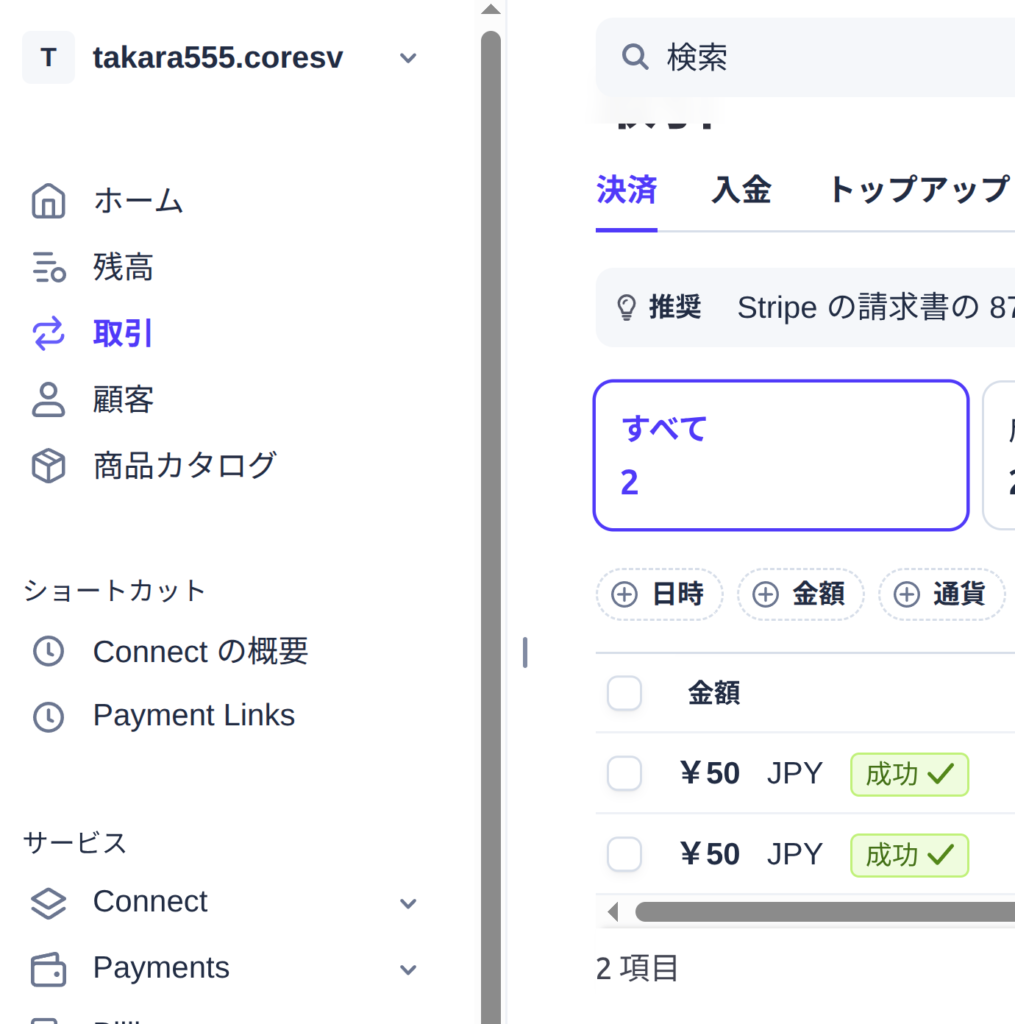Open Payment Links shortcut
Image resolution: width=1015 pixels, height=1024 pixels.
(193, 716)
